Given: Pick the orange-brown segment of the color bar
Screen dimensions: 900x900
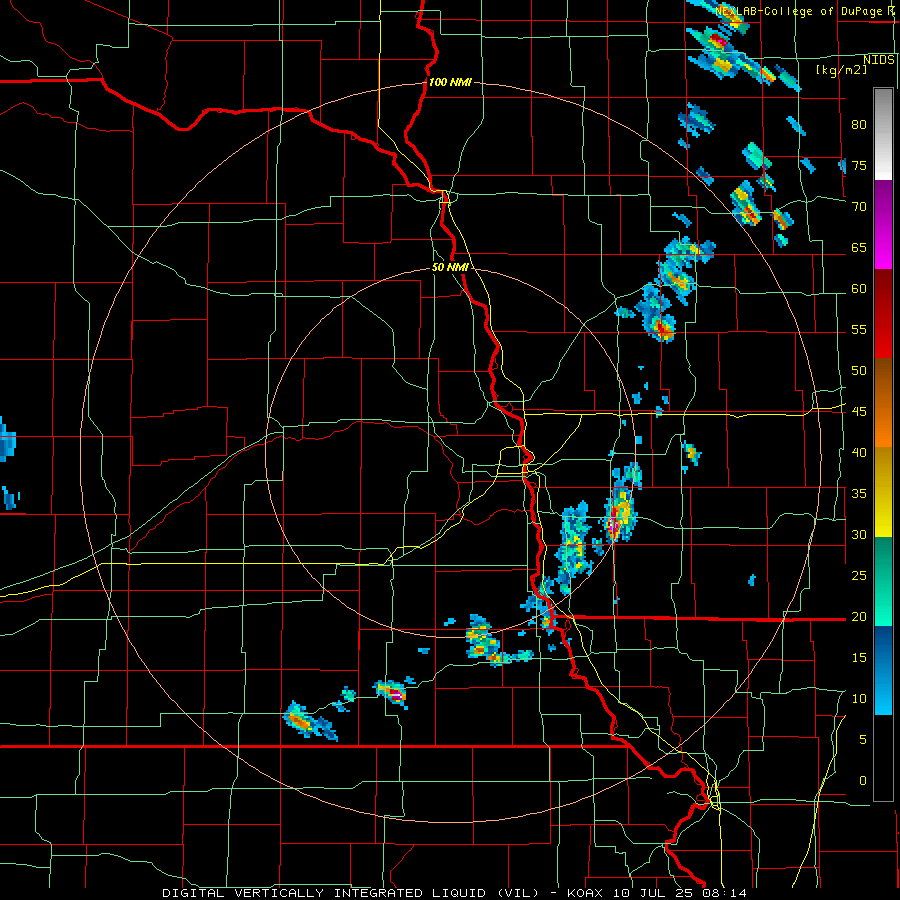Looking at the screenshot, I should [x=883, y=403].
